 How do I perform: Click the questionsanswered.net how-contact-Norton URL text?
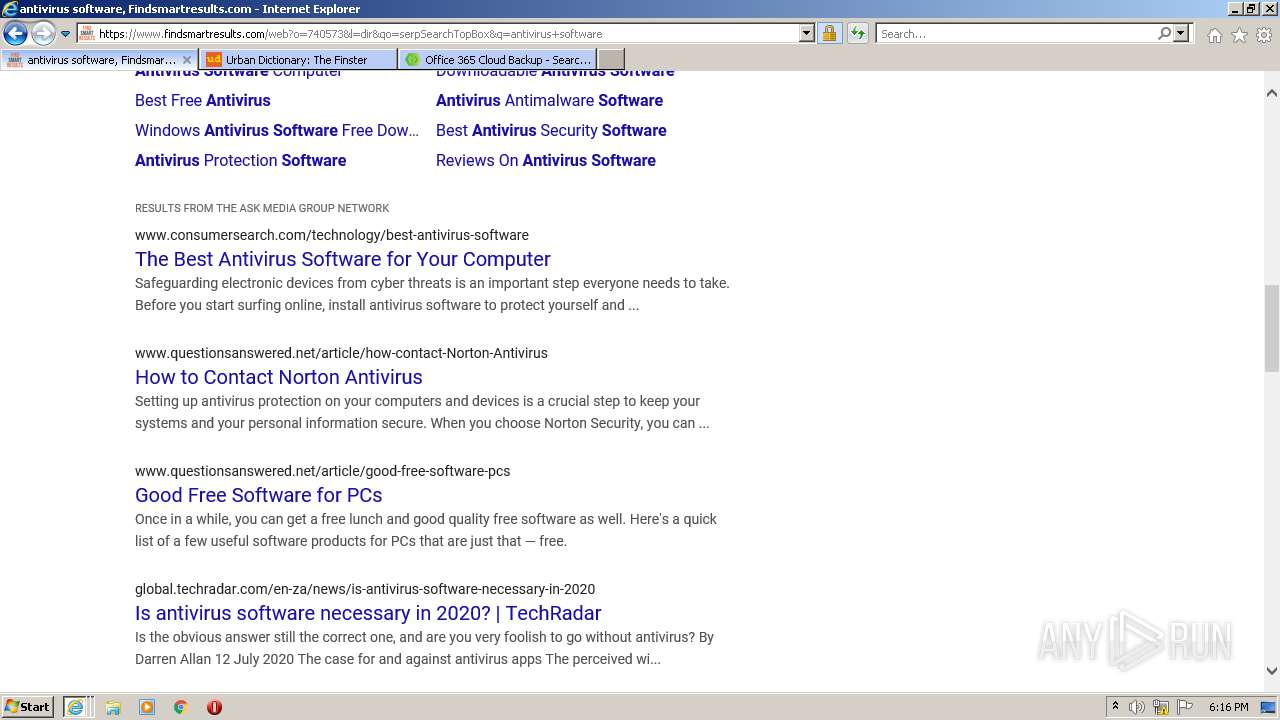(341, 353)
